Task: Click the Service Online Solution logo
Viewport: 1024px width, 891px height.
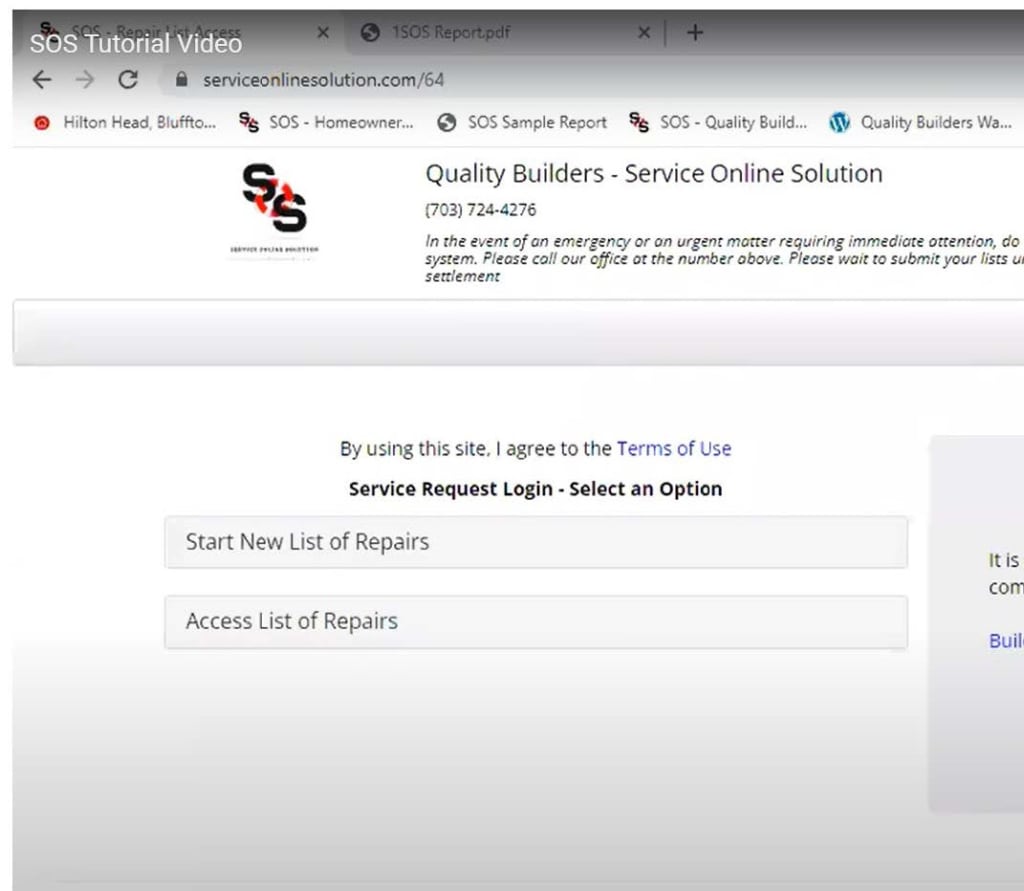Action: (x=274, y=207)
